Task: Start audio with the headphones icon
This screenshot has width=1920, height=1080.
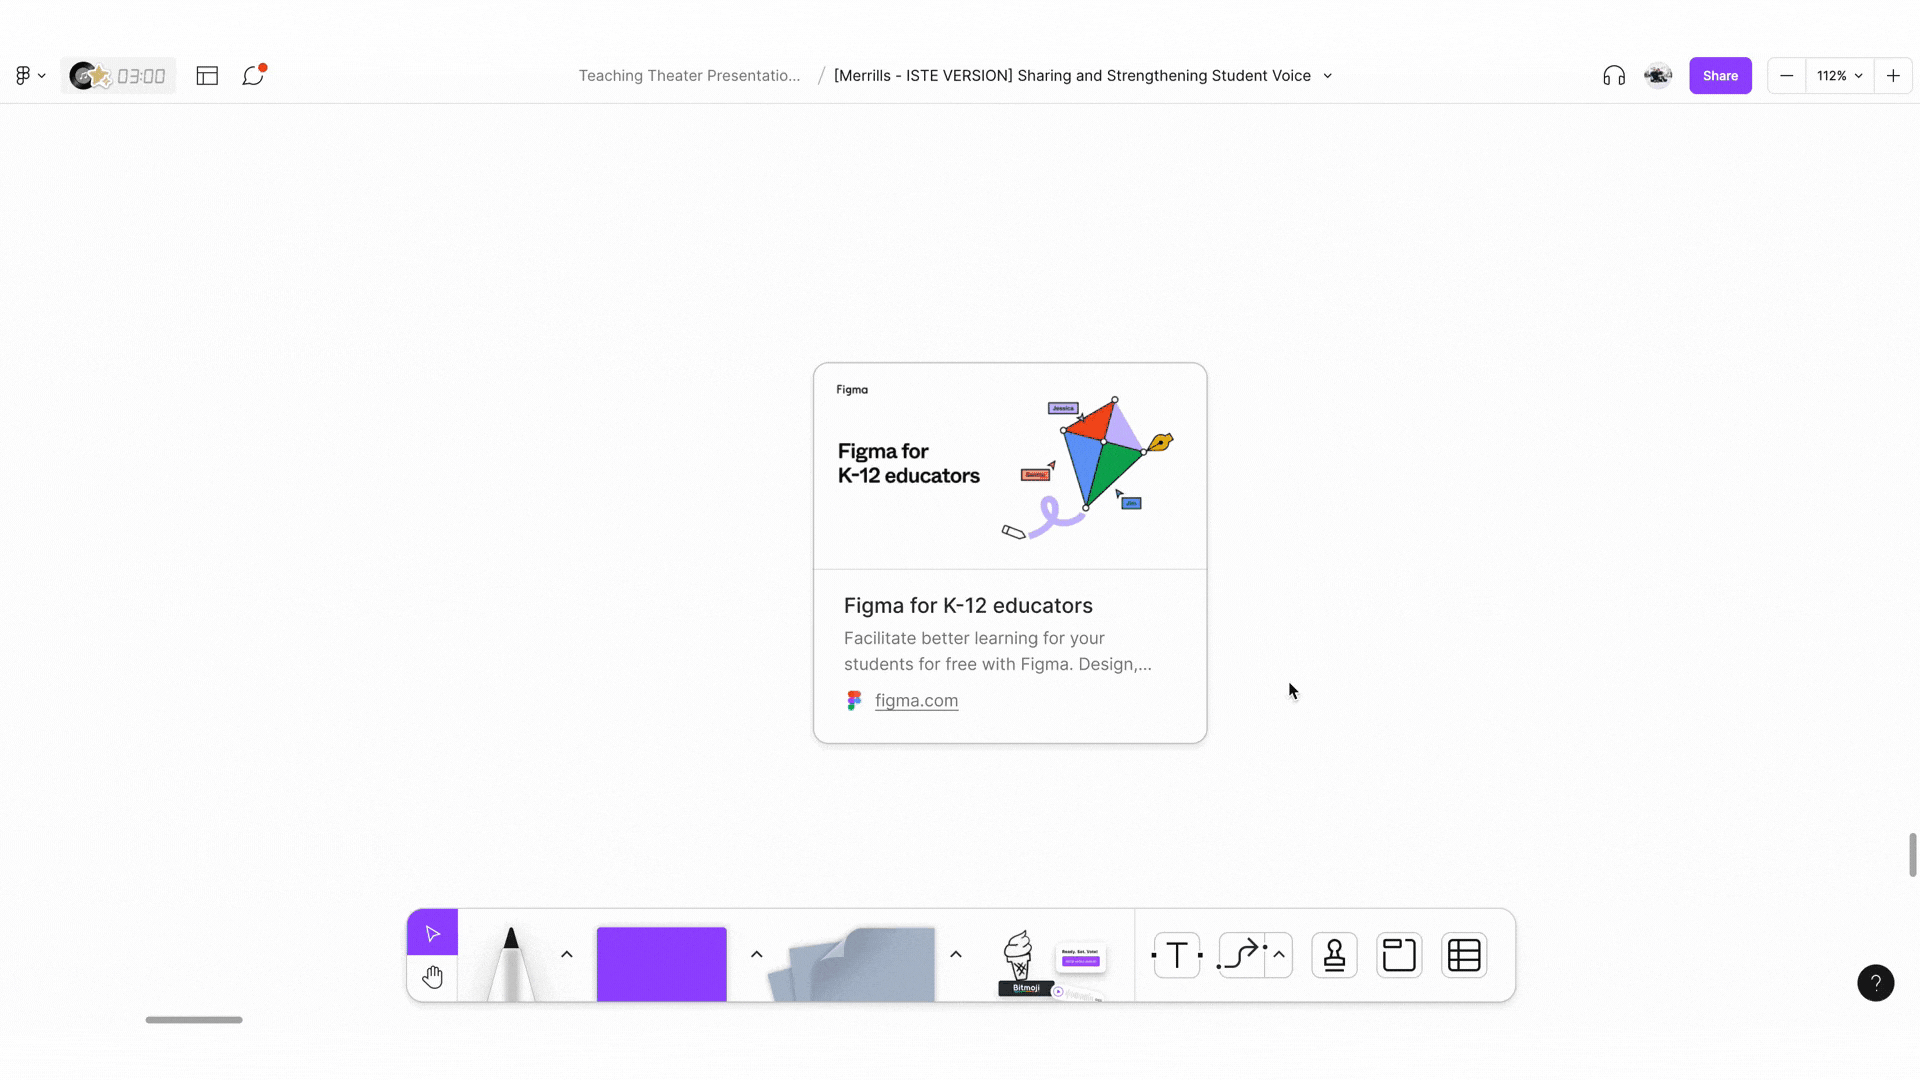Action: coord(1613,75)
